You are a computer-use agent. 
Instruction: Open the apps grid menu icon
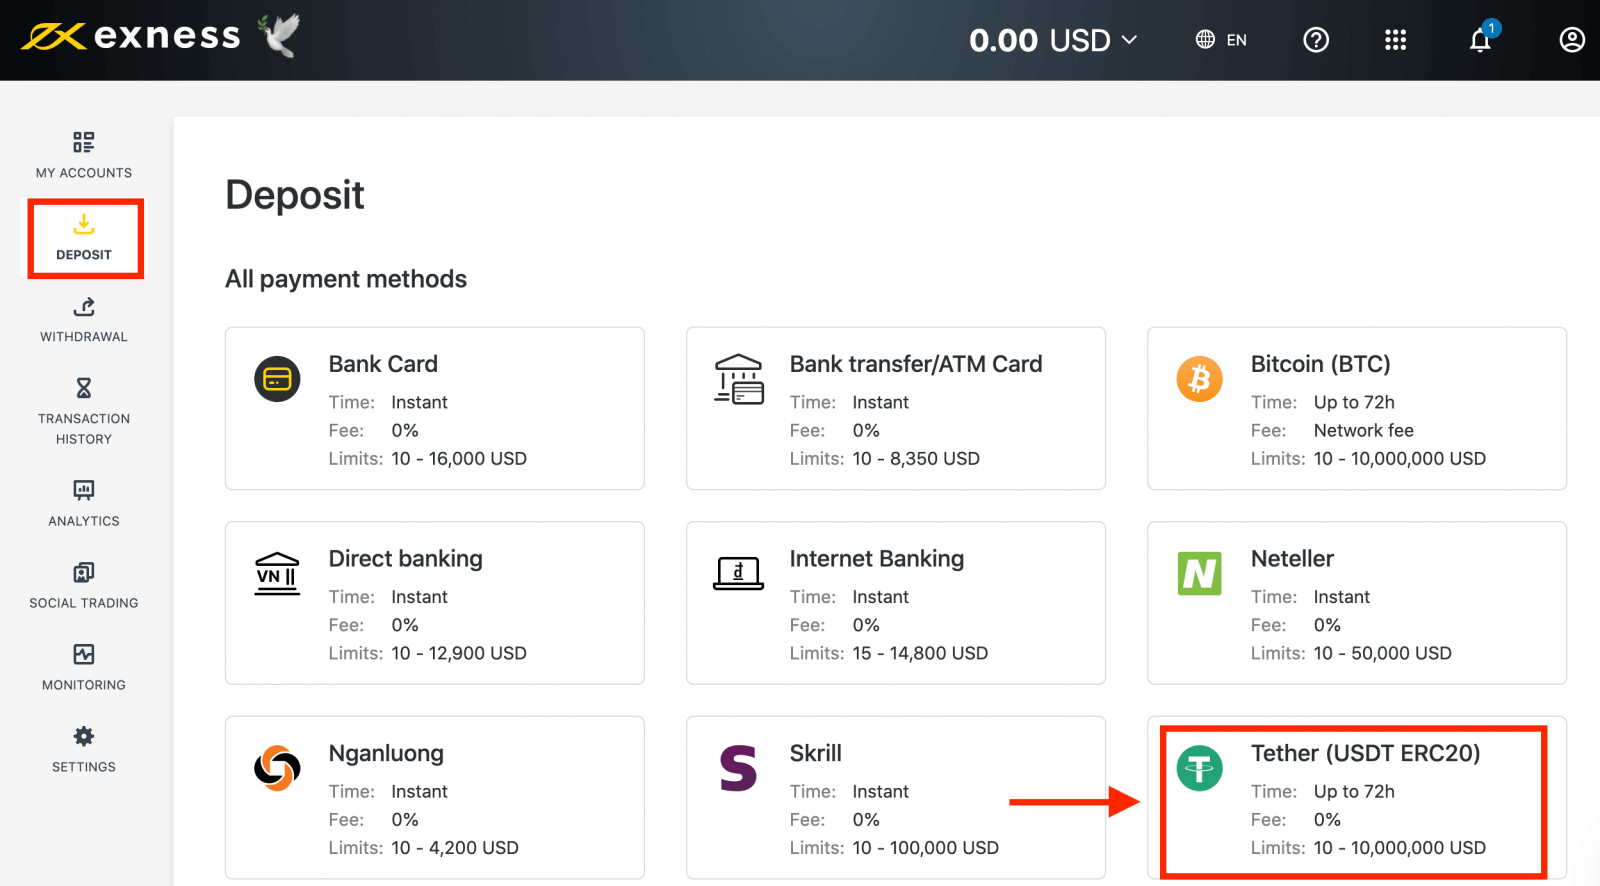(x=1395, y=40)
